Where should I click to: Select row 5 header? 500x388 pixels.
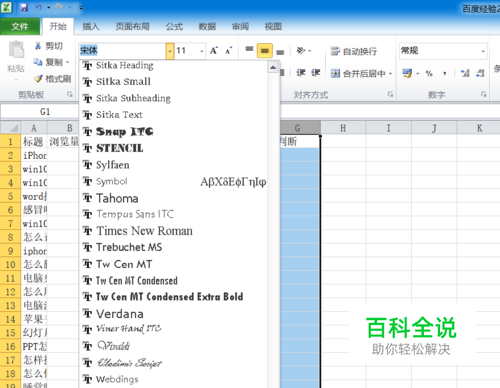[x=10, y=196]
